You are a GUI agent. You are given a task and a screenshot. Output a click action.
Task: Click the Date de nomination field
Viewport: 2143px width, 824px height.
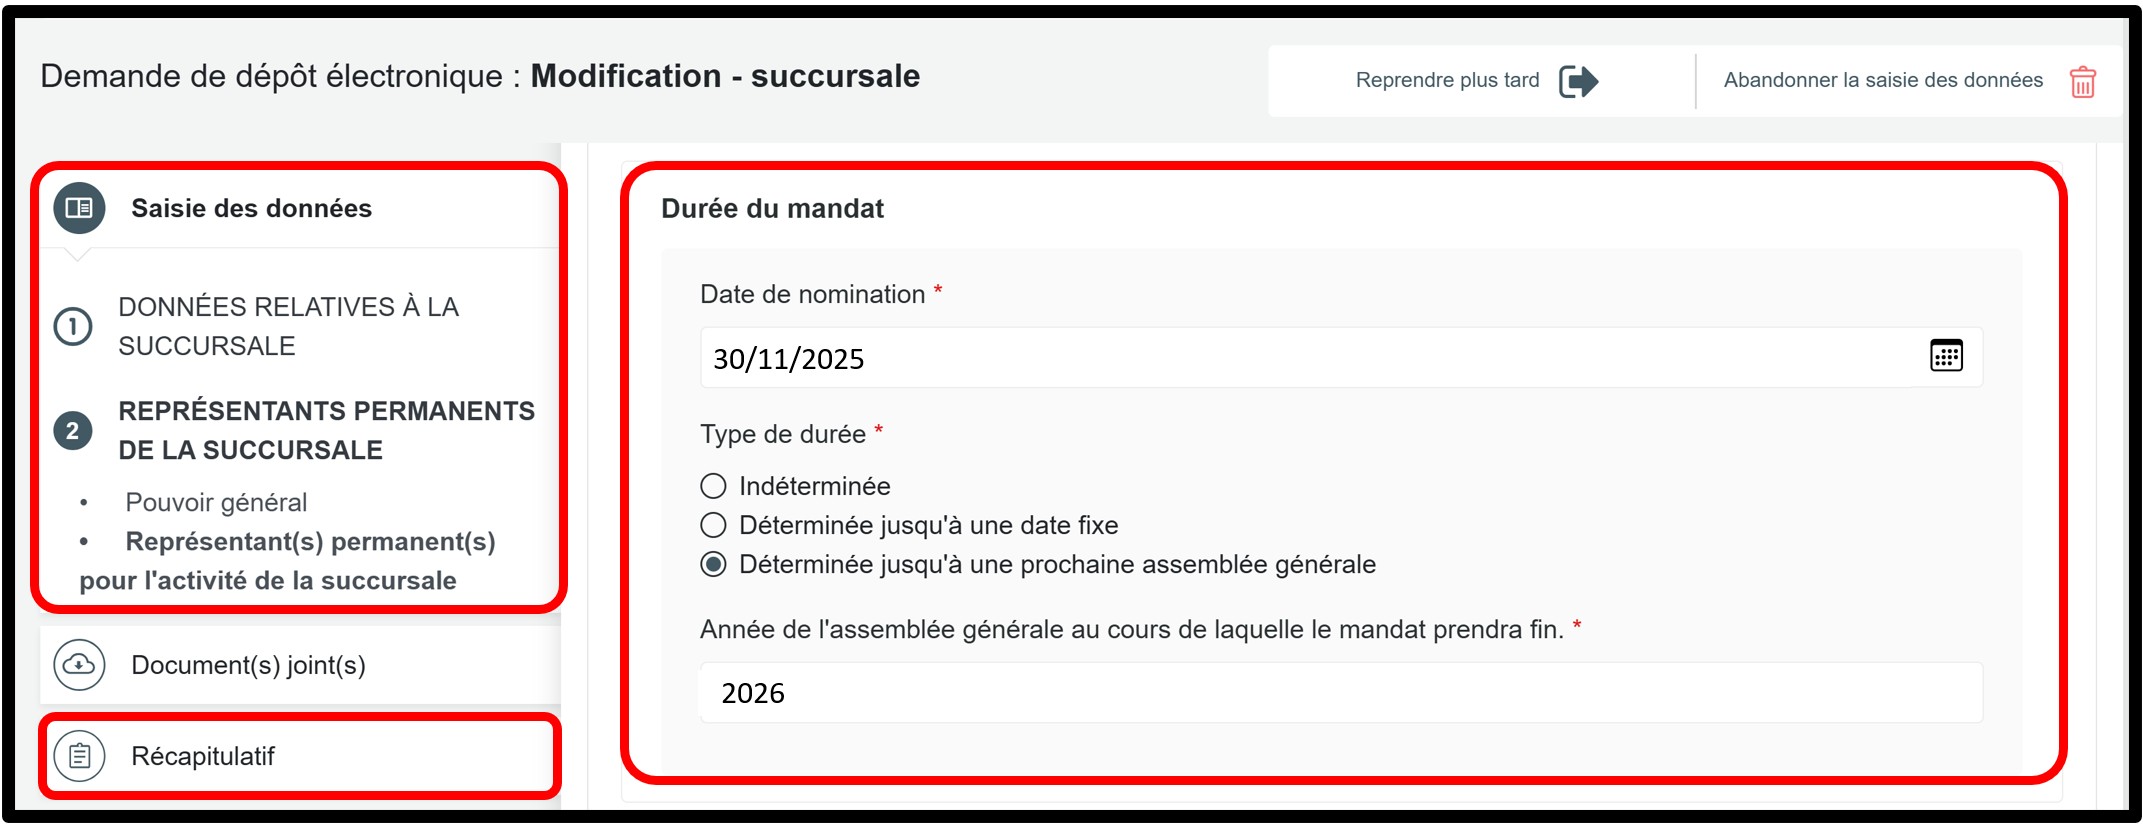(x=1300, y=358)
